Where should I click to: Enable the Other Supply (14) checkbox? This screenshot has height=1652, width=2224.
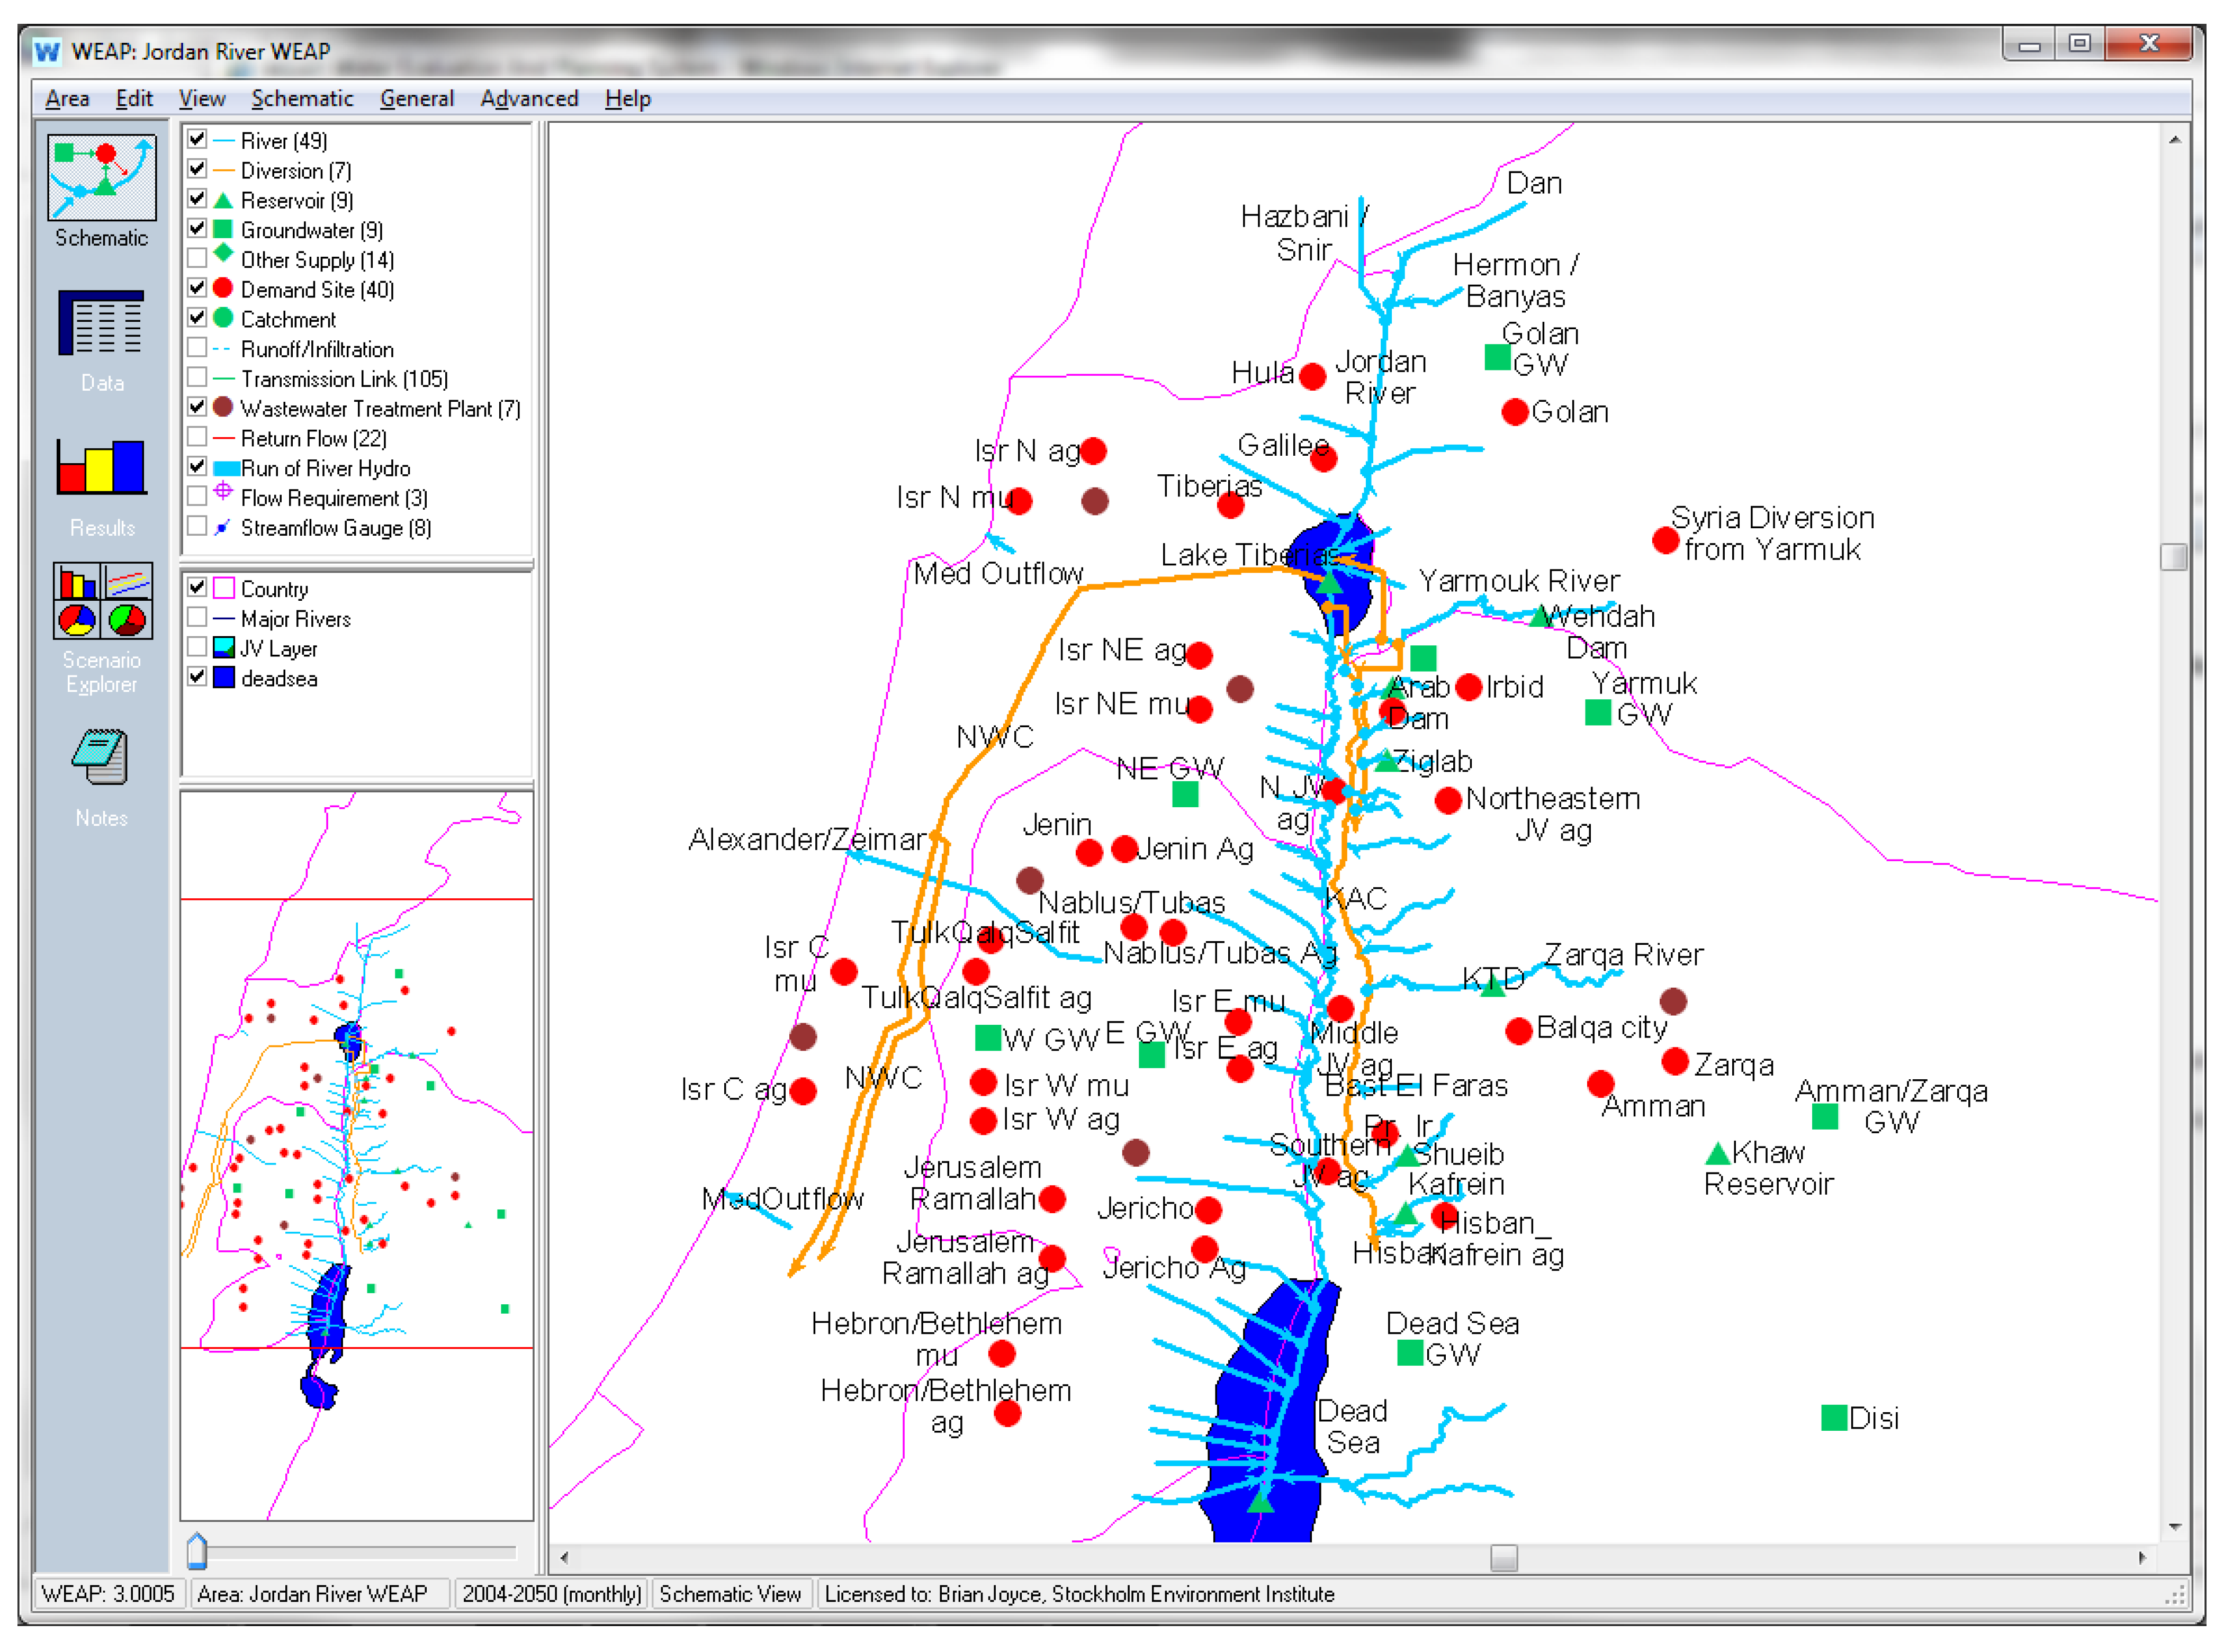click(197, 259)
